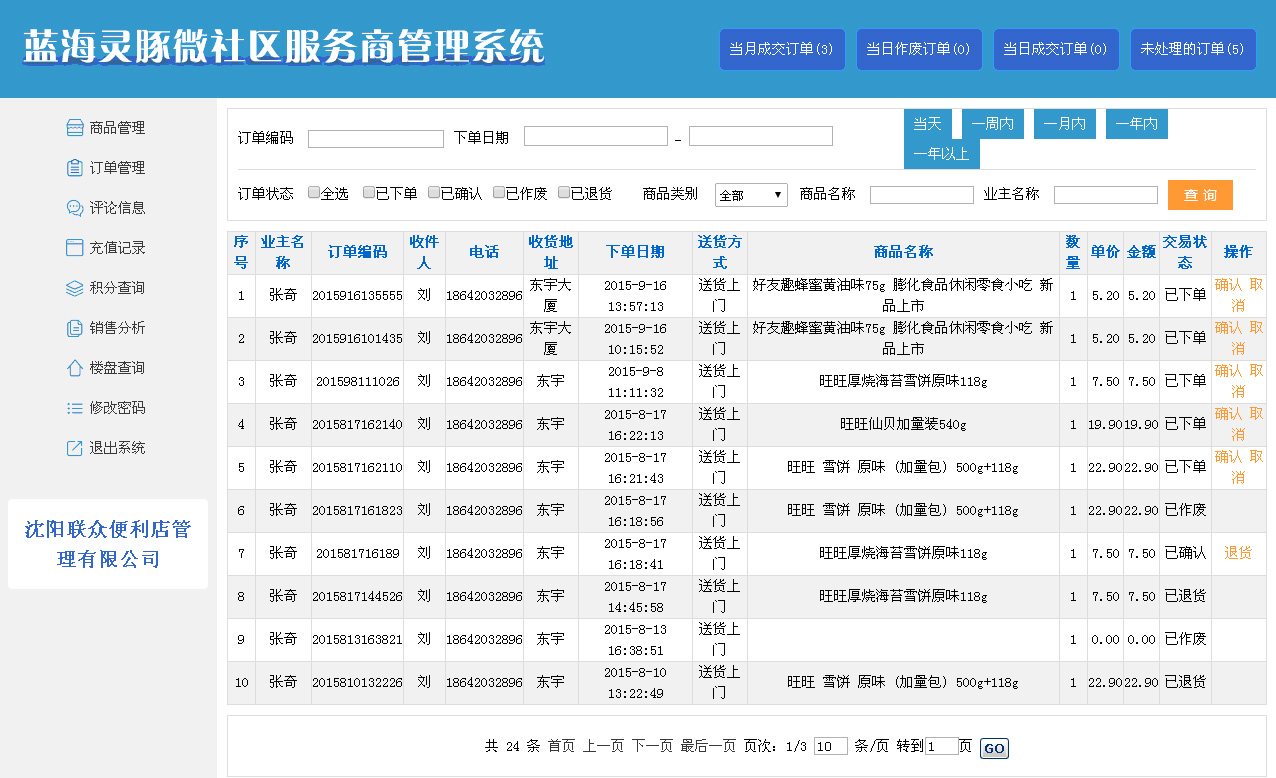This screenshot has width=1276, height=778.
Task: Open 楼盘查询 in the sidebar menu
Action: (117, 368)
